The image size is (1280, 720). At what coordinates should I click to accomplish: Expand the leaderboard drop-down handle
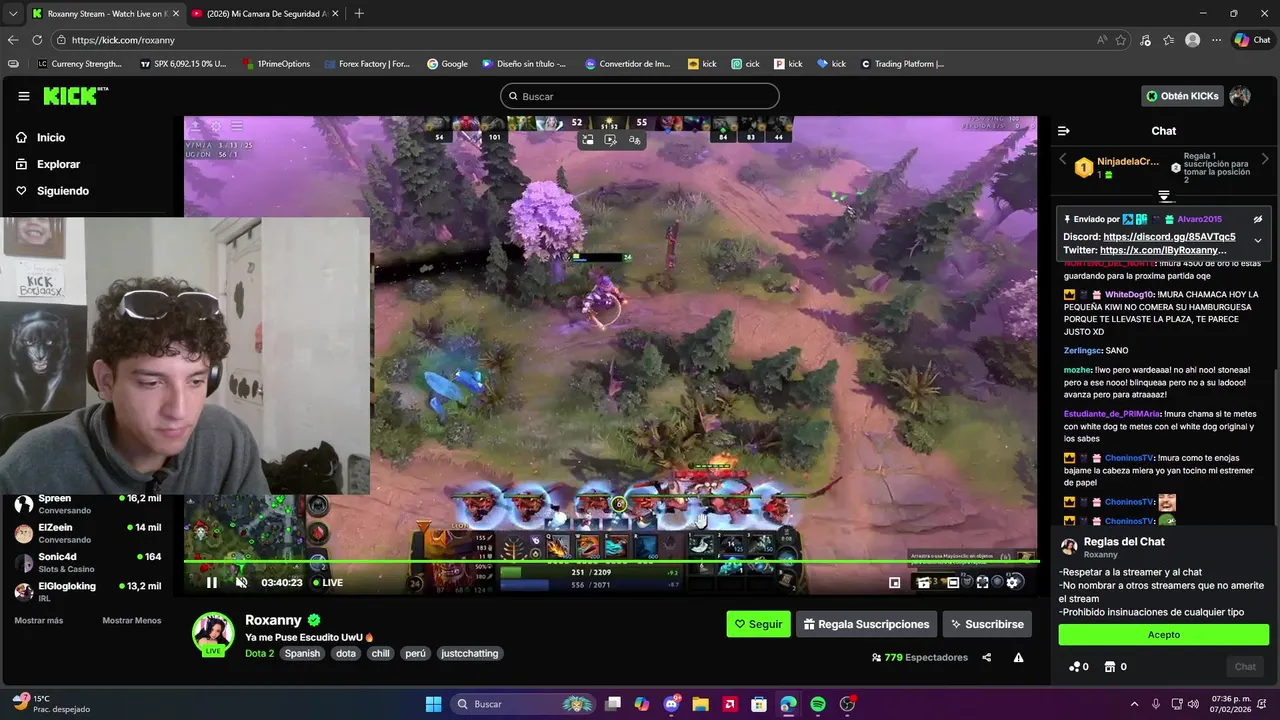[x=1164, y=195]
